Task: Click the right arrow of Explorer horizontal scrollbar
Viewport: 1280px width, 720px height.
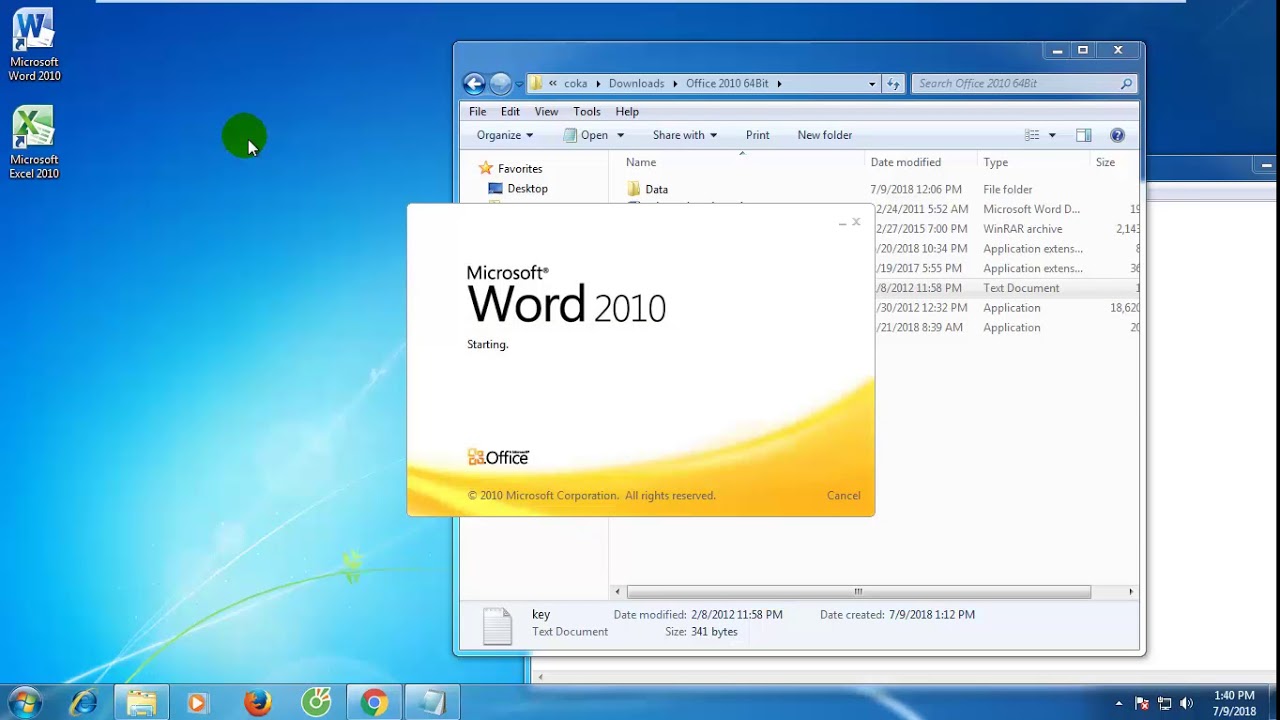Action: [x=1131, y=592]
